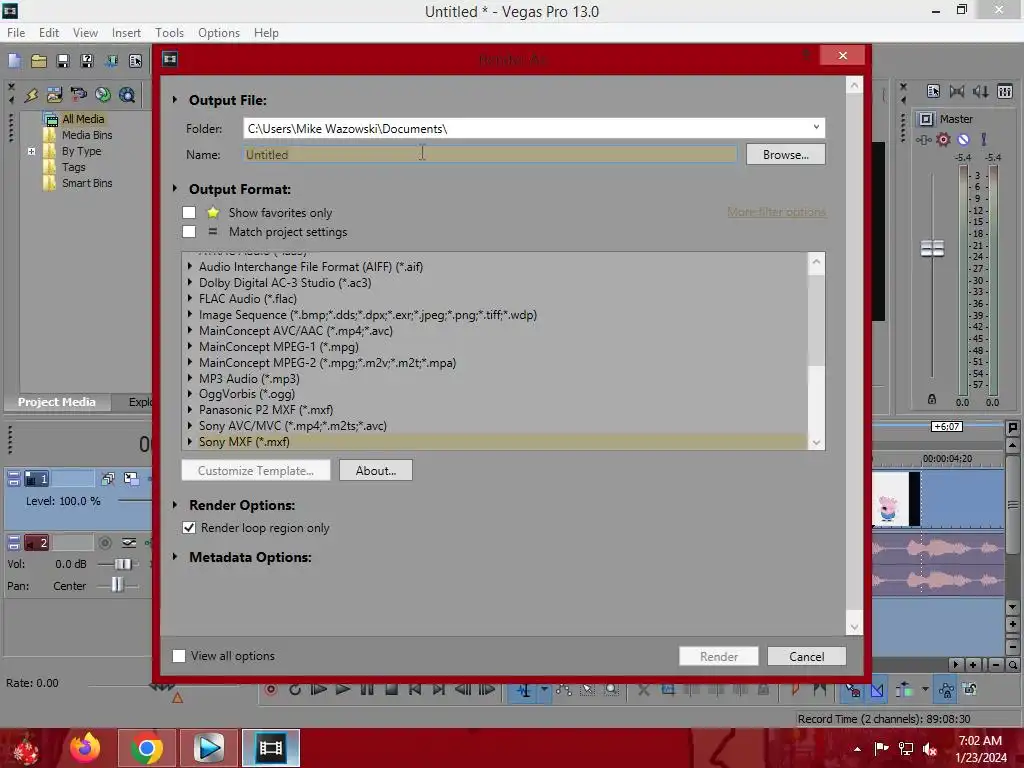
Task: Click the Go to End transport button
Action: click(x=439, y=690)
